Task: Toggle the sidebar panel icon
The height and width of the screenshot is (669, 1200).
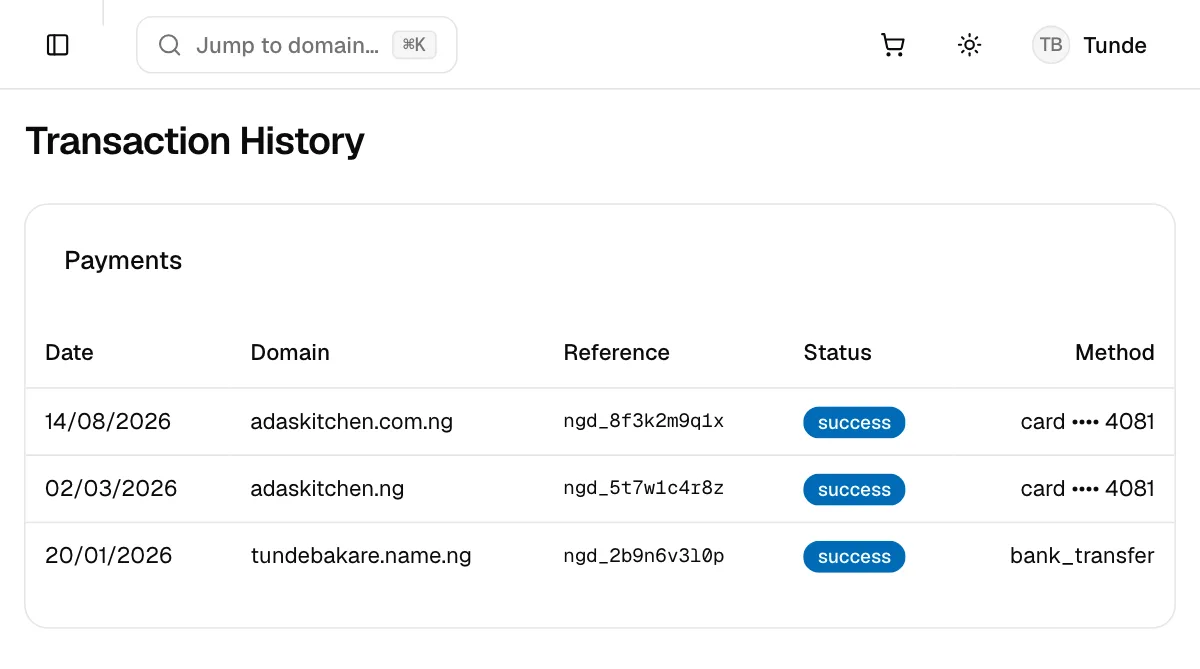Action: [58, 45]
